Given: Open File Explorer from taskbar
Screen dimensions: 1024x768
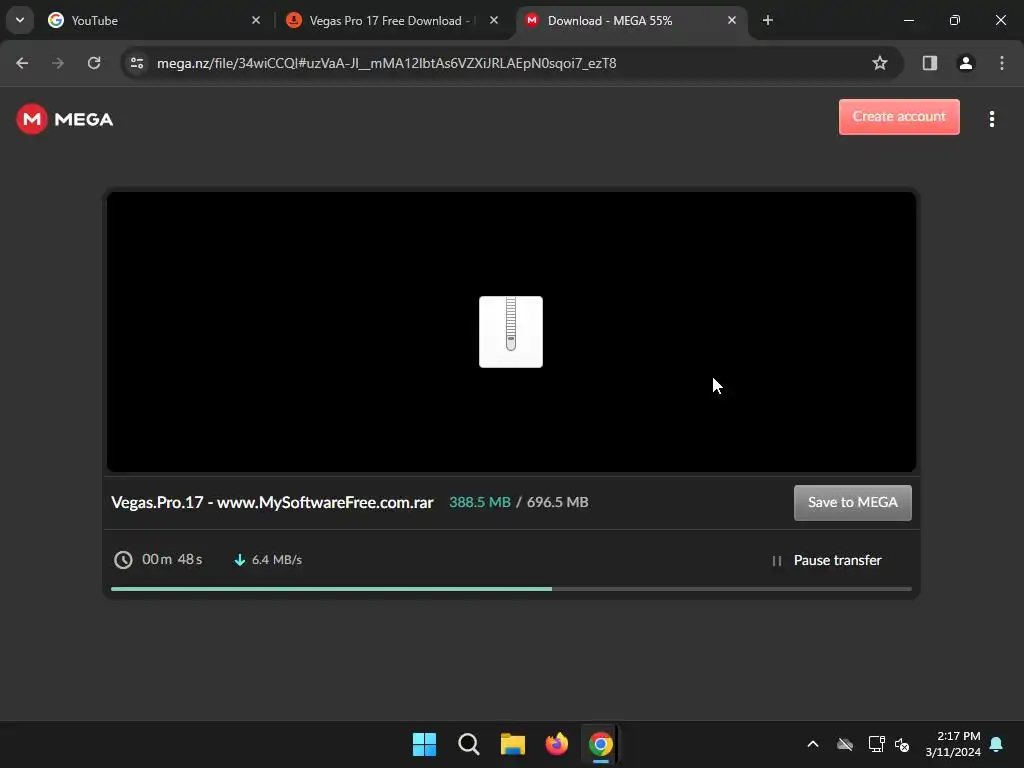Looking at the screenshot, I should click(513, 744).
